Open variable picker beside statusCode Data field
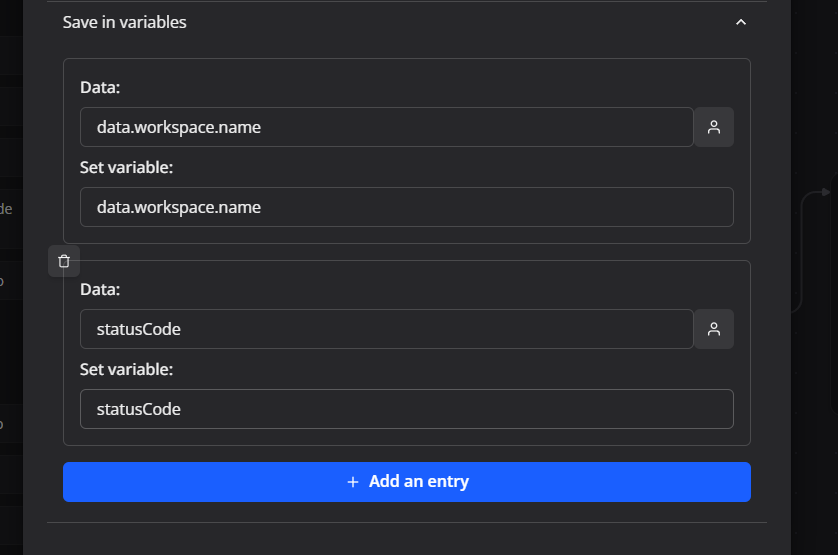 click(714, 329)
